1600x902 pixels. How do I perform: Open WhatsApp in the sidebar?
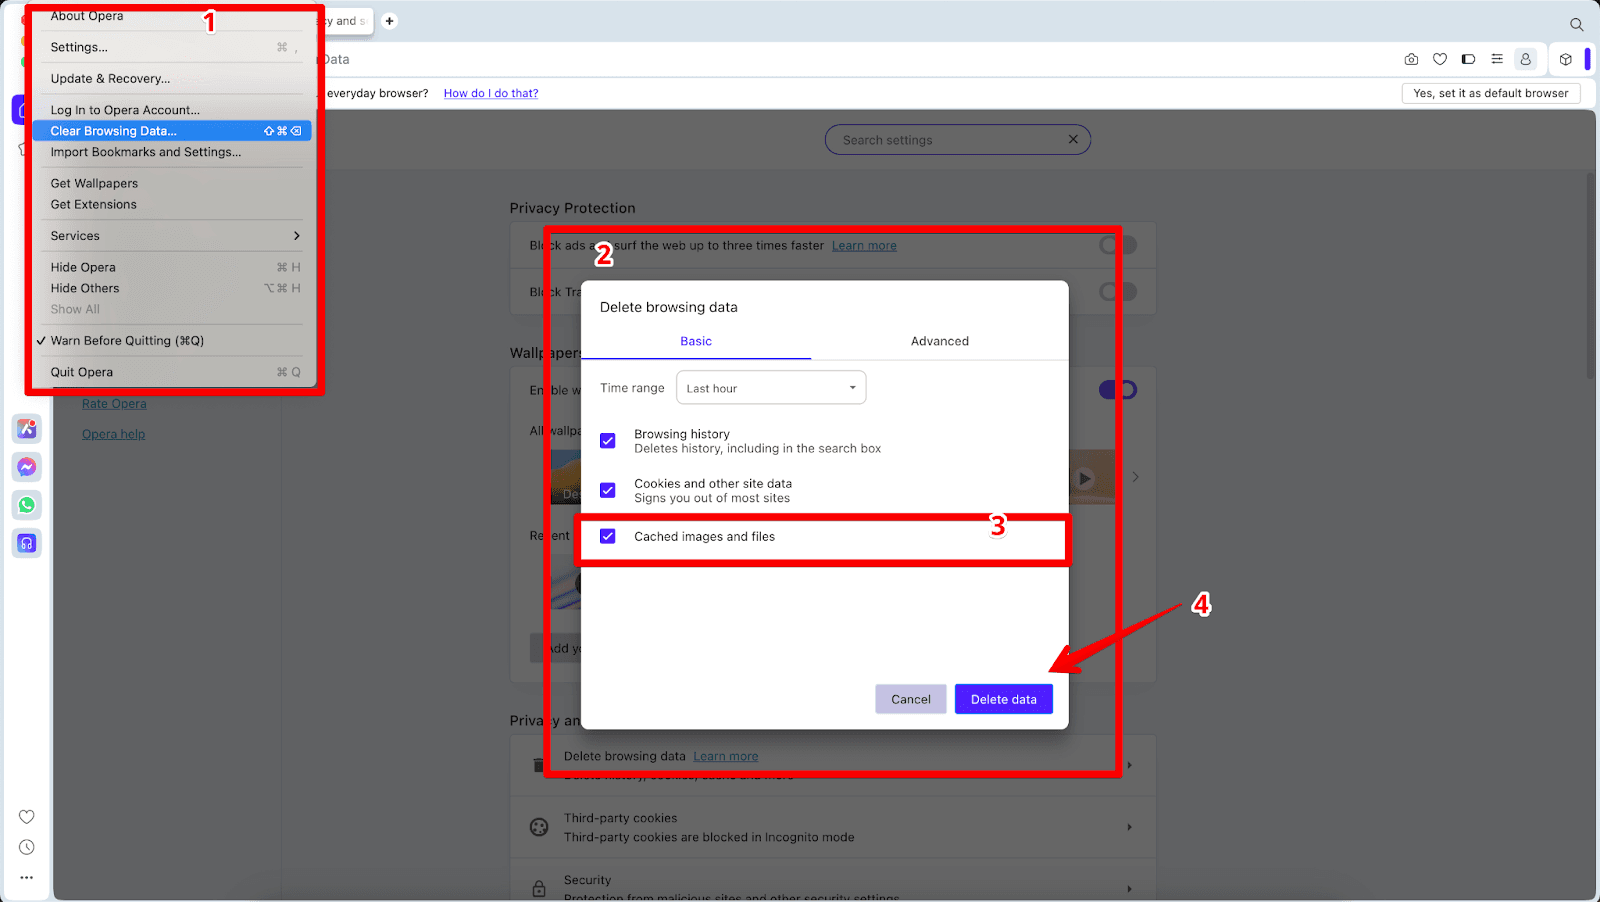(27, 505)
